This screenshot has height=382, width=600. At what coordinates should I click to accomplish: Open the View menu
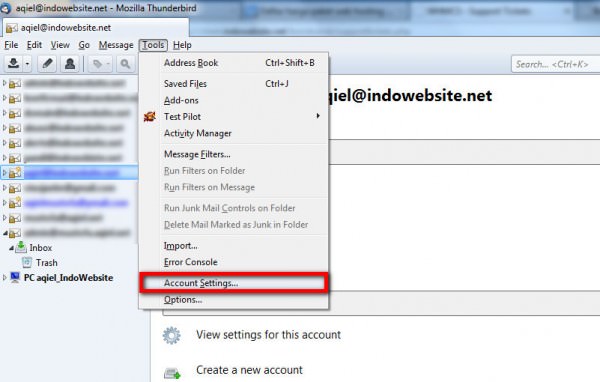(x=60, y=45)
